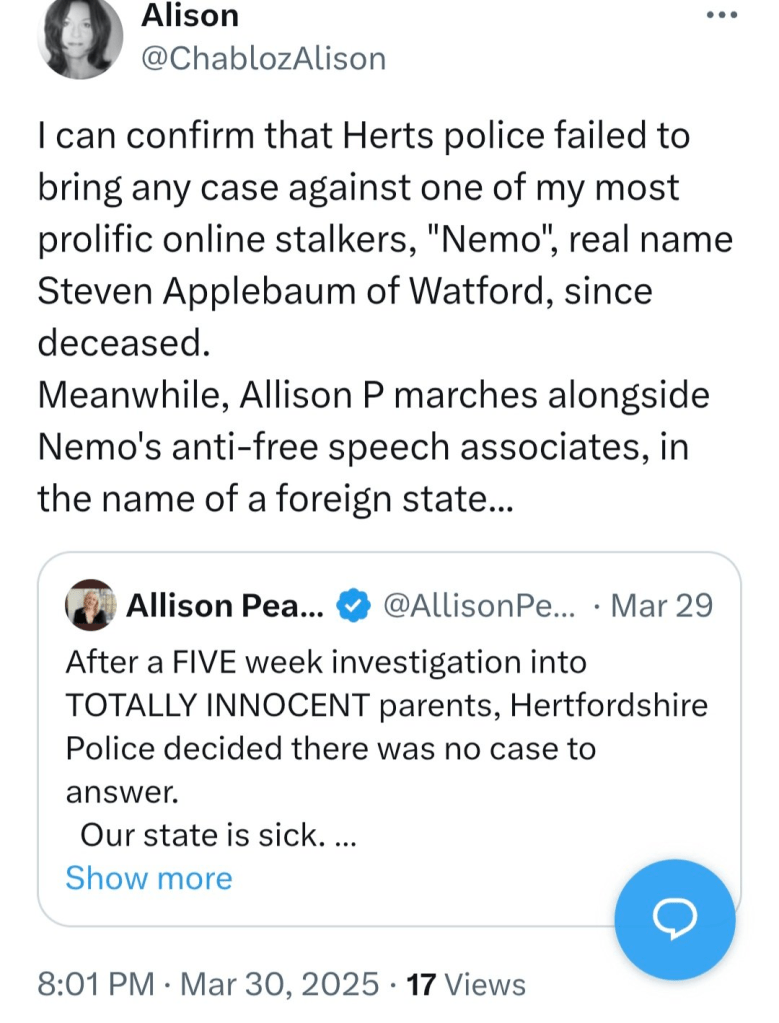Click the blue verified checkmark badge
This screenshot has height=1023, width=779.
[352, 606]
